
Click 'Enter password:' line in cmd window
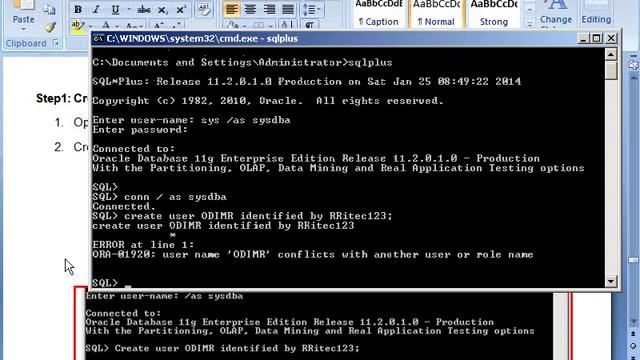point(140,130)
